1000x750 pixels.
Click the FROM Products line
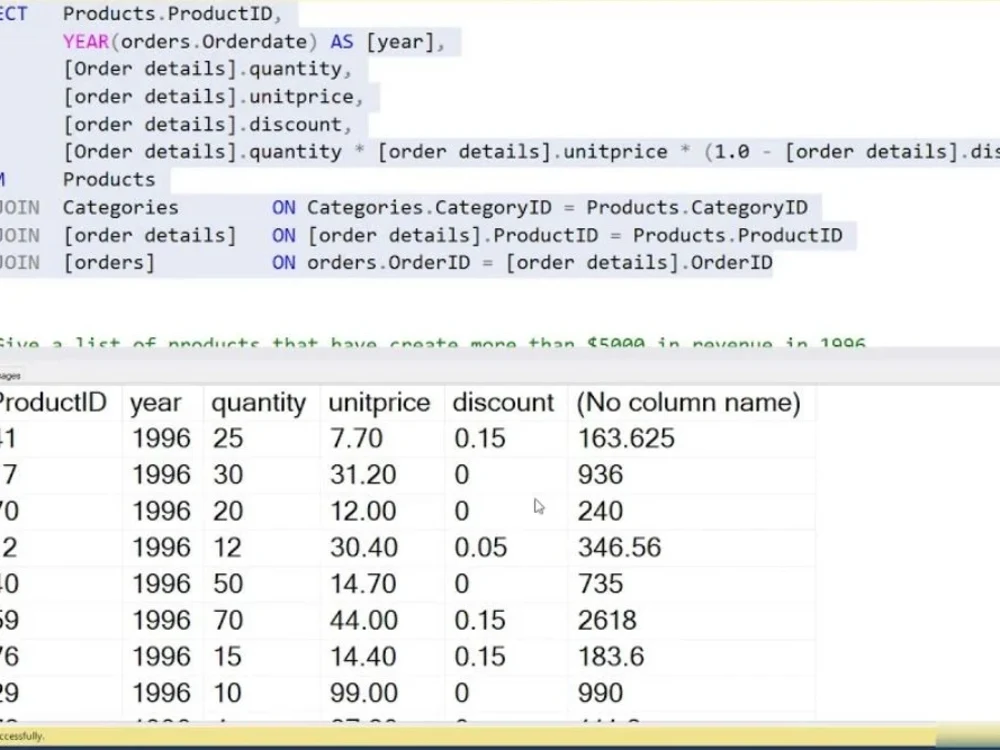(x=108, y=179)
